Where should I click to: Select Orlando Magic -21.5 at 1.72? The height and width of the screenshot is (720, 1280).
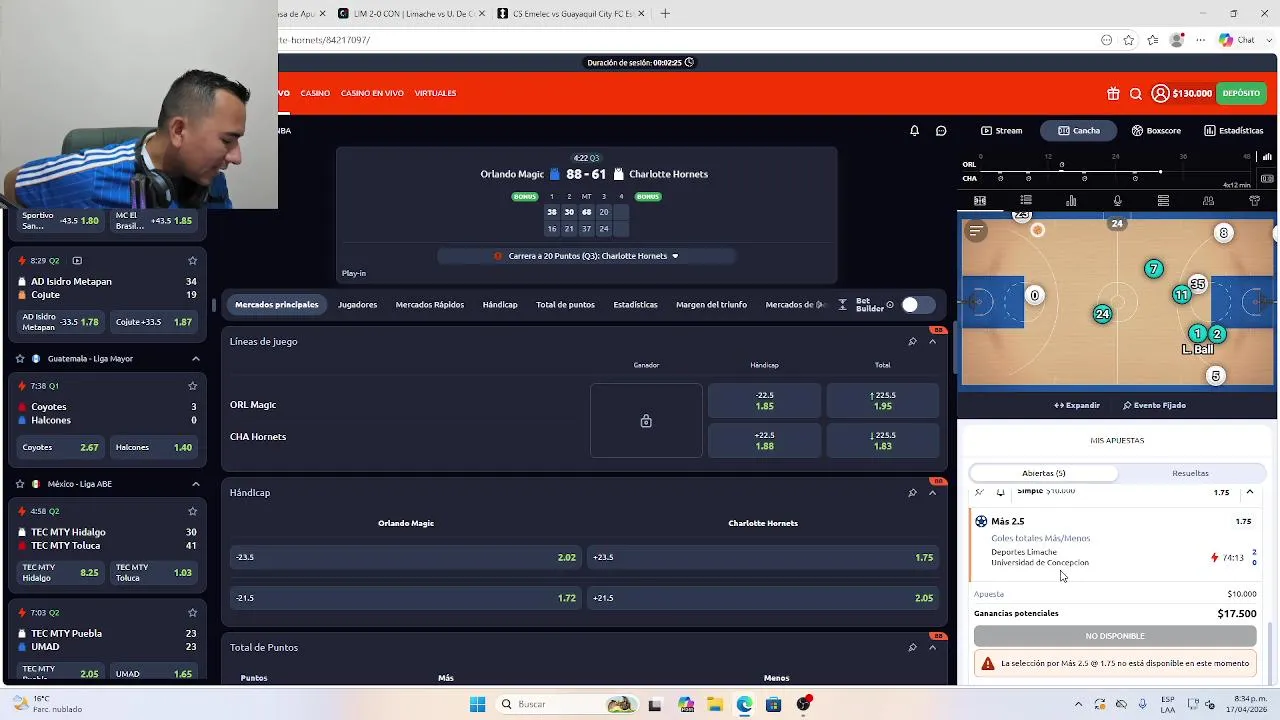pyautogui.click(x=405, y=598)
